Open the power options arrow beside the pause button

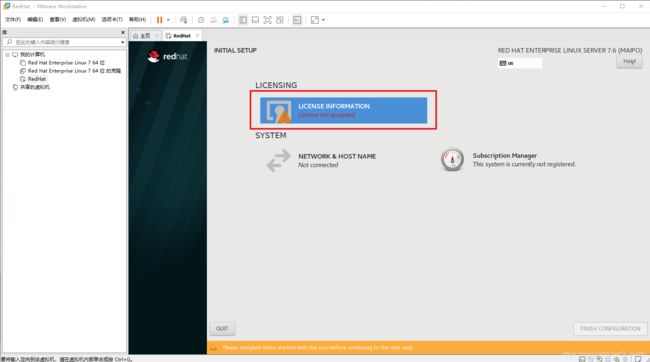click(x=168, y=20)
